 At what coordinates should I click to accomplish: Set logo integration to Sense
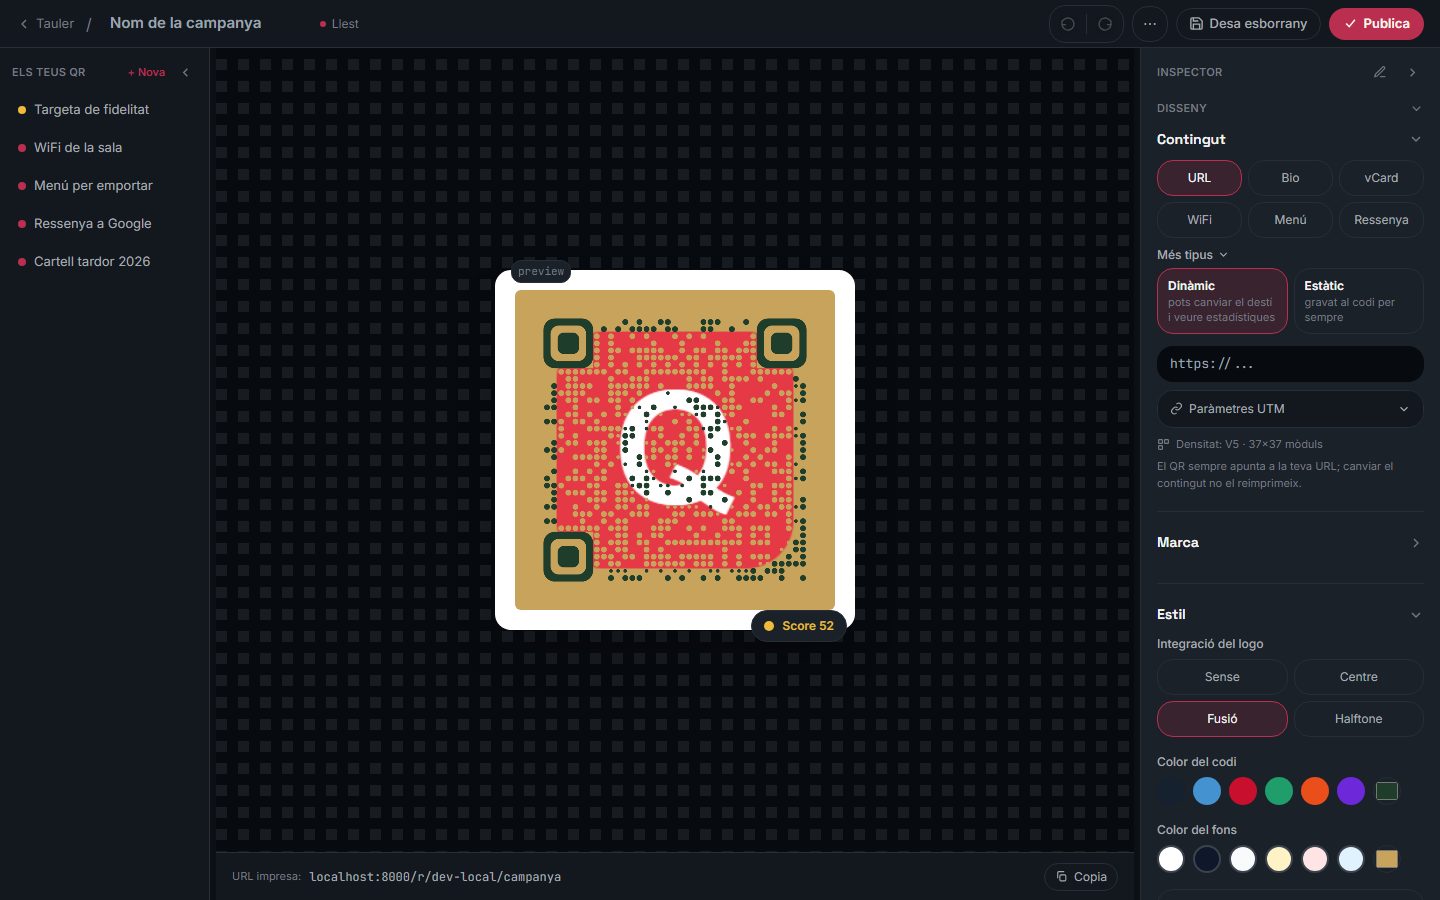click(1222, 677)
